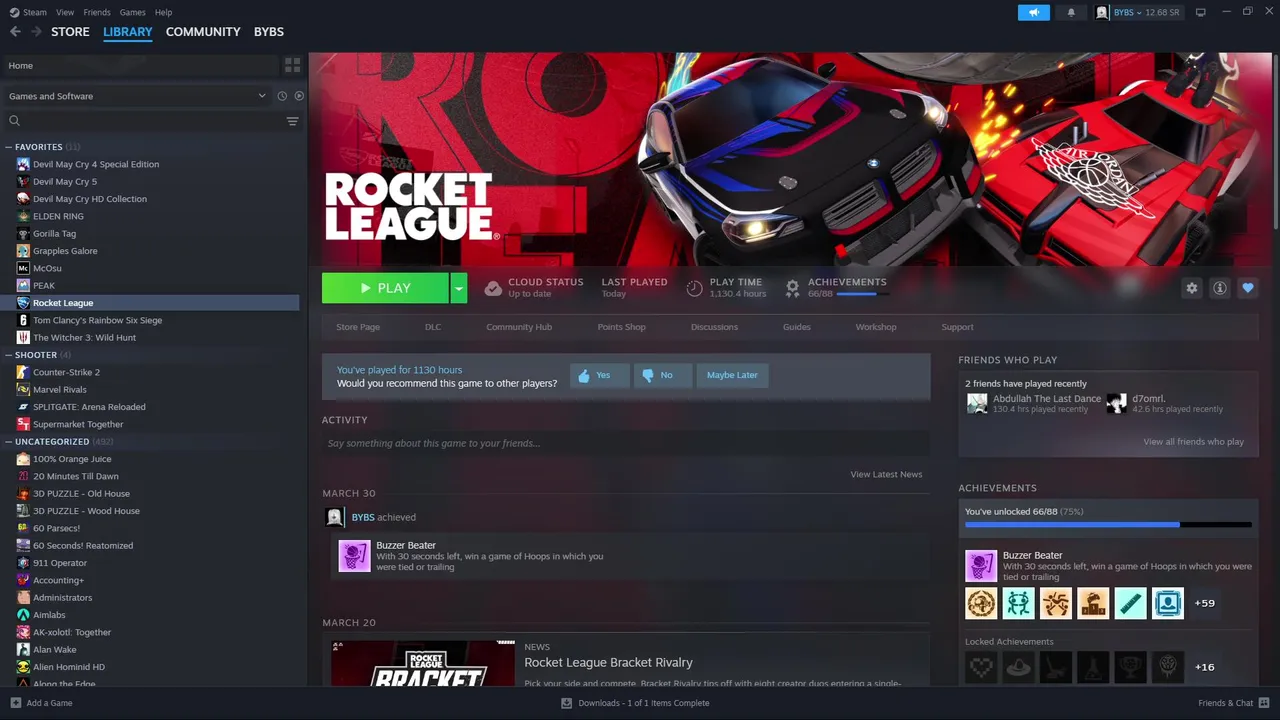Open View Latest News link
Viewport: 1280px width, 720px height.
coord(886,474)
